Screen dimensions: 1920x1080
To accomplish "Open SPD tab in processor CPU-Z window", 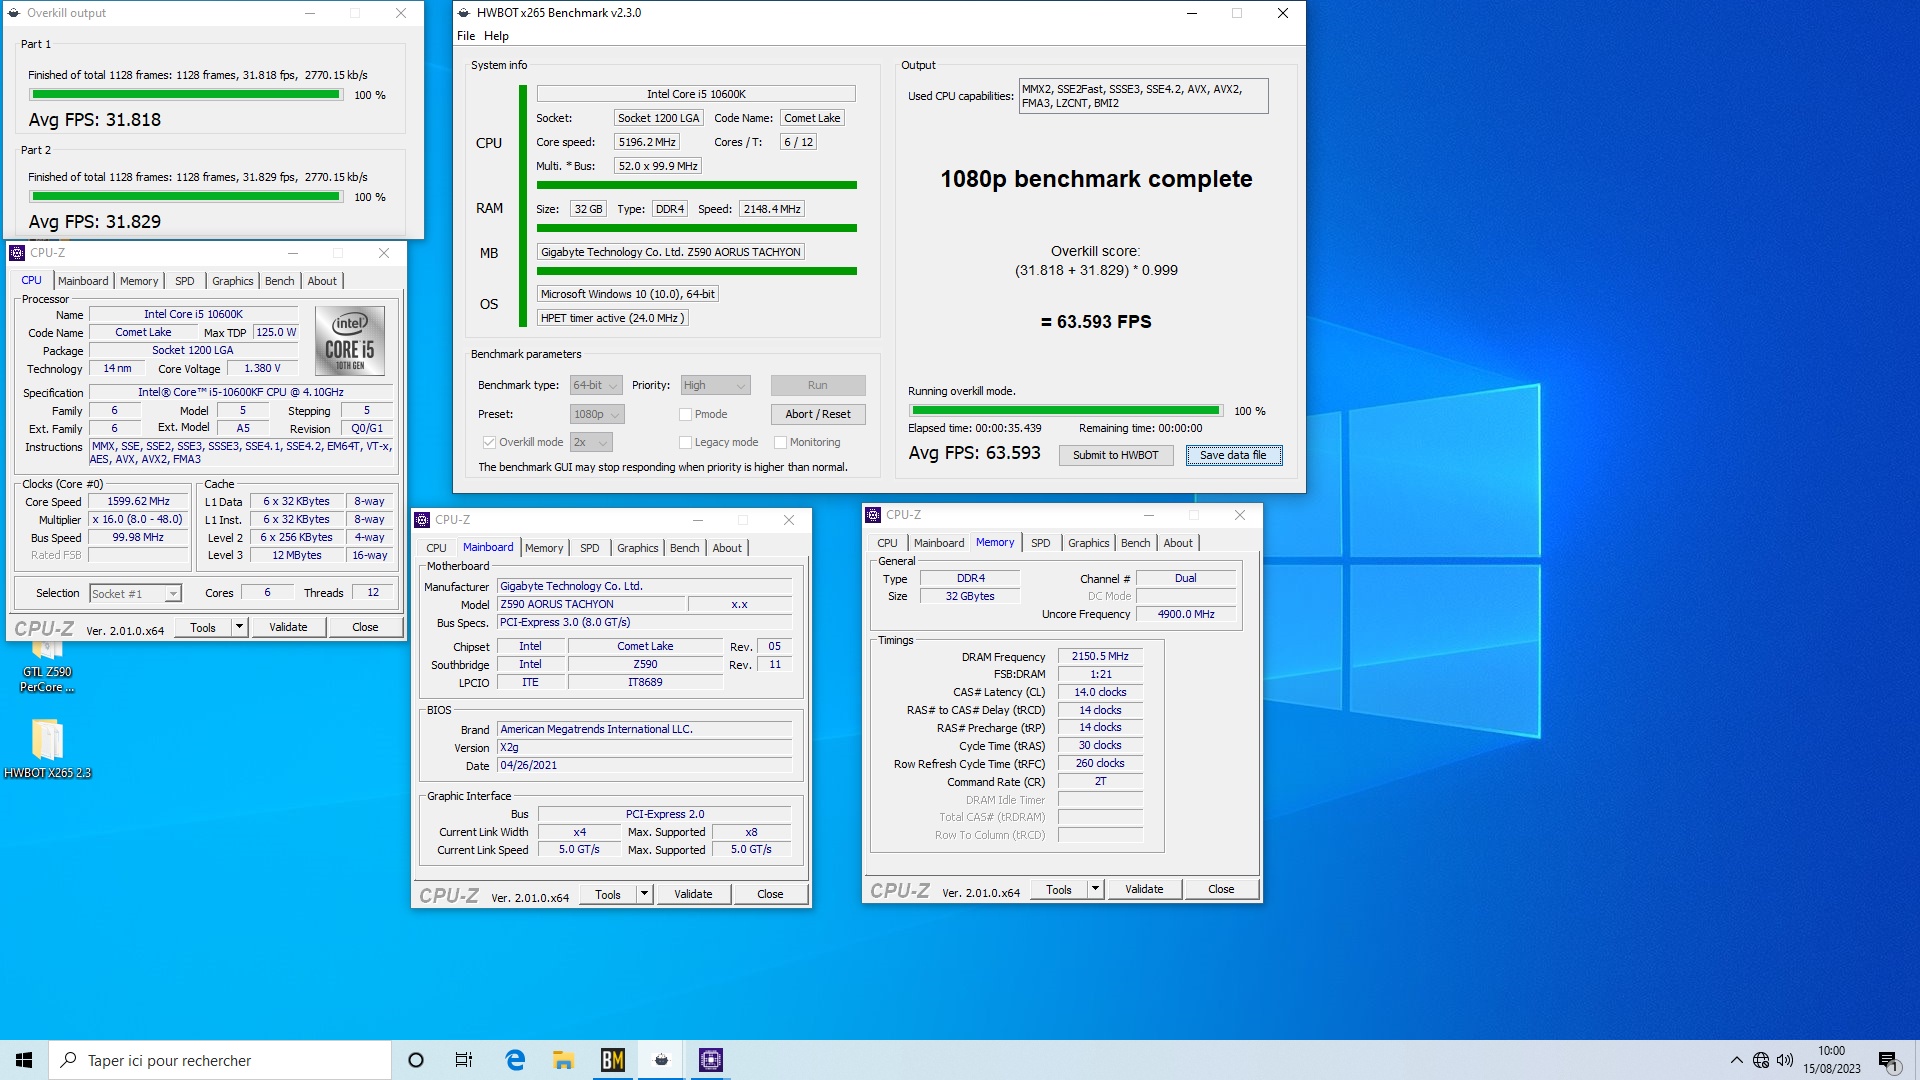I will [185, 281].
